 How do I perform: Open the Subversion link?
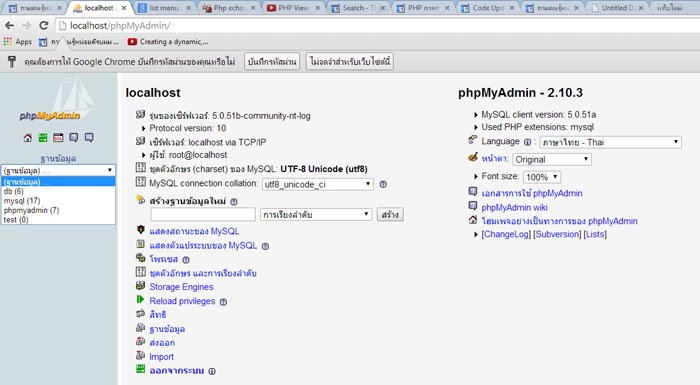click(x=557, y=234)
